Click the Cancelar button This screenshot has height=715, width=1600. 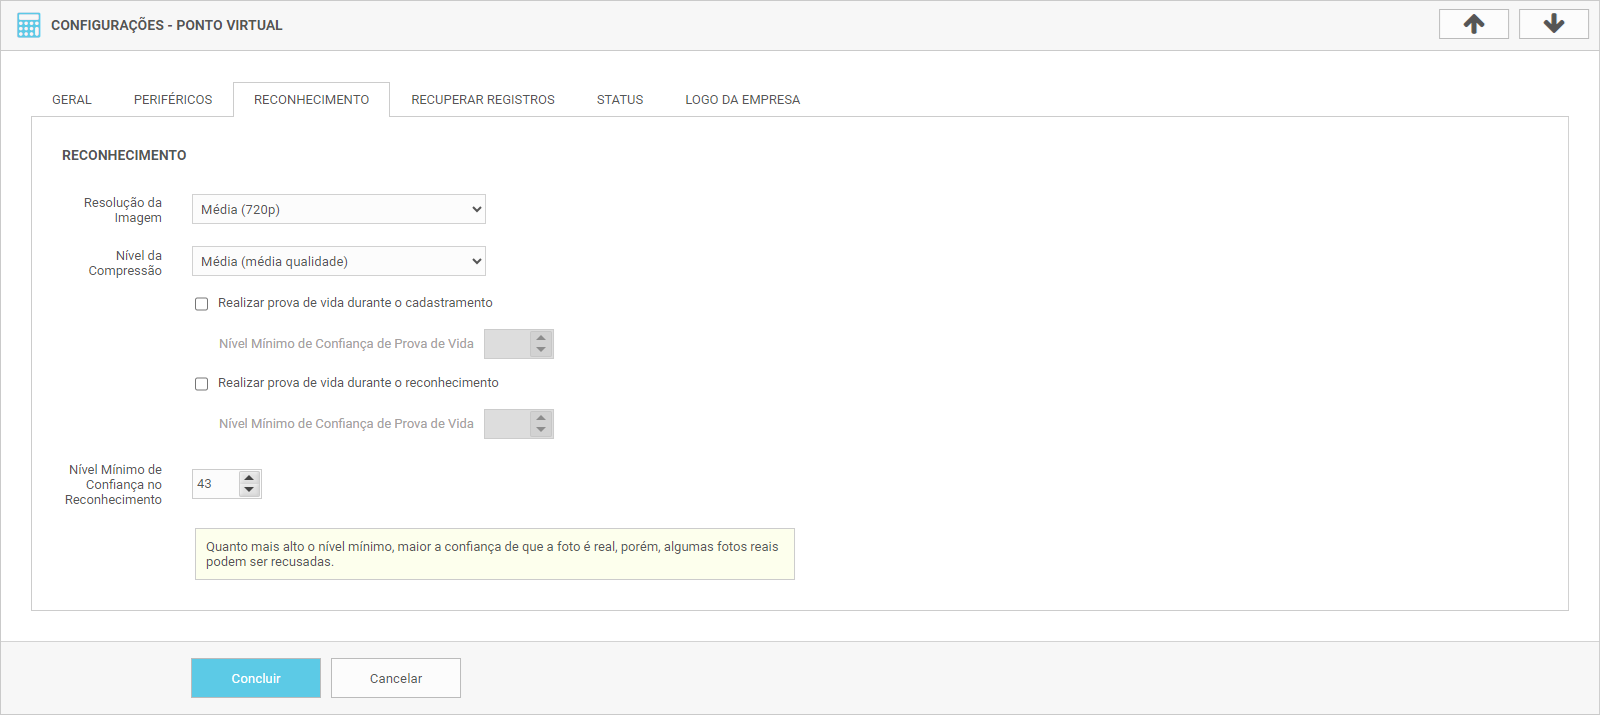(x=396, y=678)
